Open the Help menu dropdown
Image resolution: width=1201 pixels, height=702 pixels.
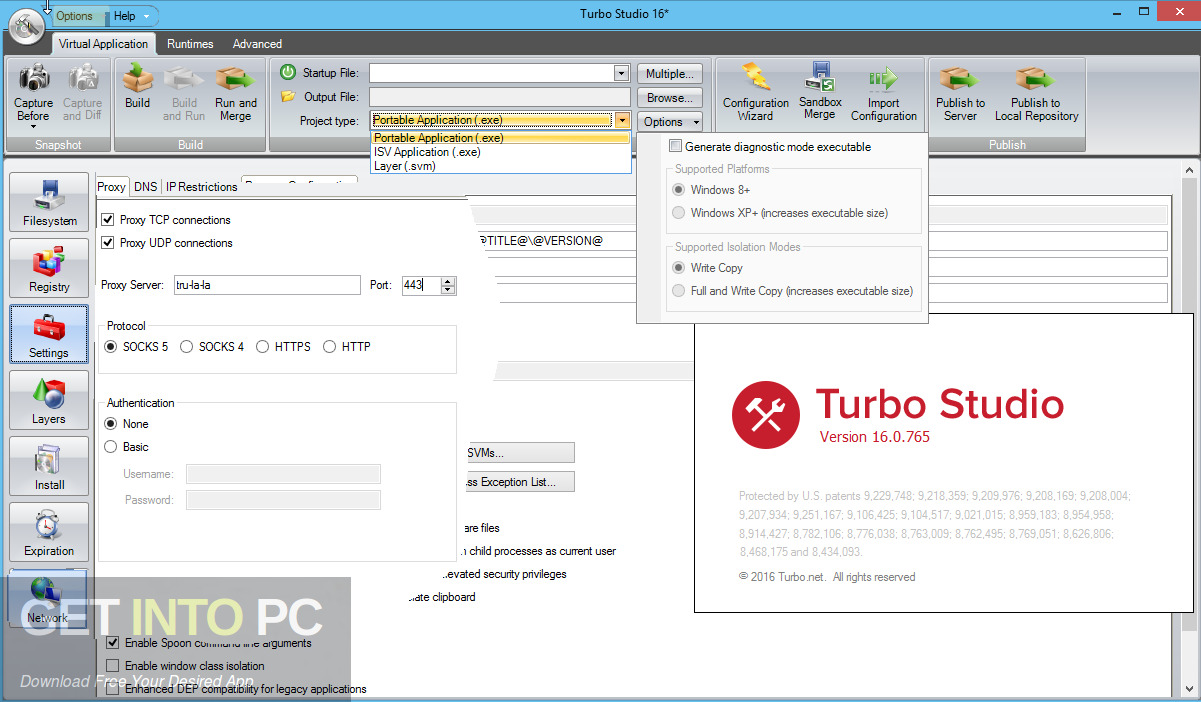(131, 16)
